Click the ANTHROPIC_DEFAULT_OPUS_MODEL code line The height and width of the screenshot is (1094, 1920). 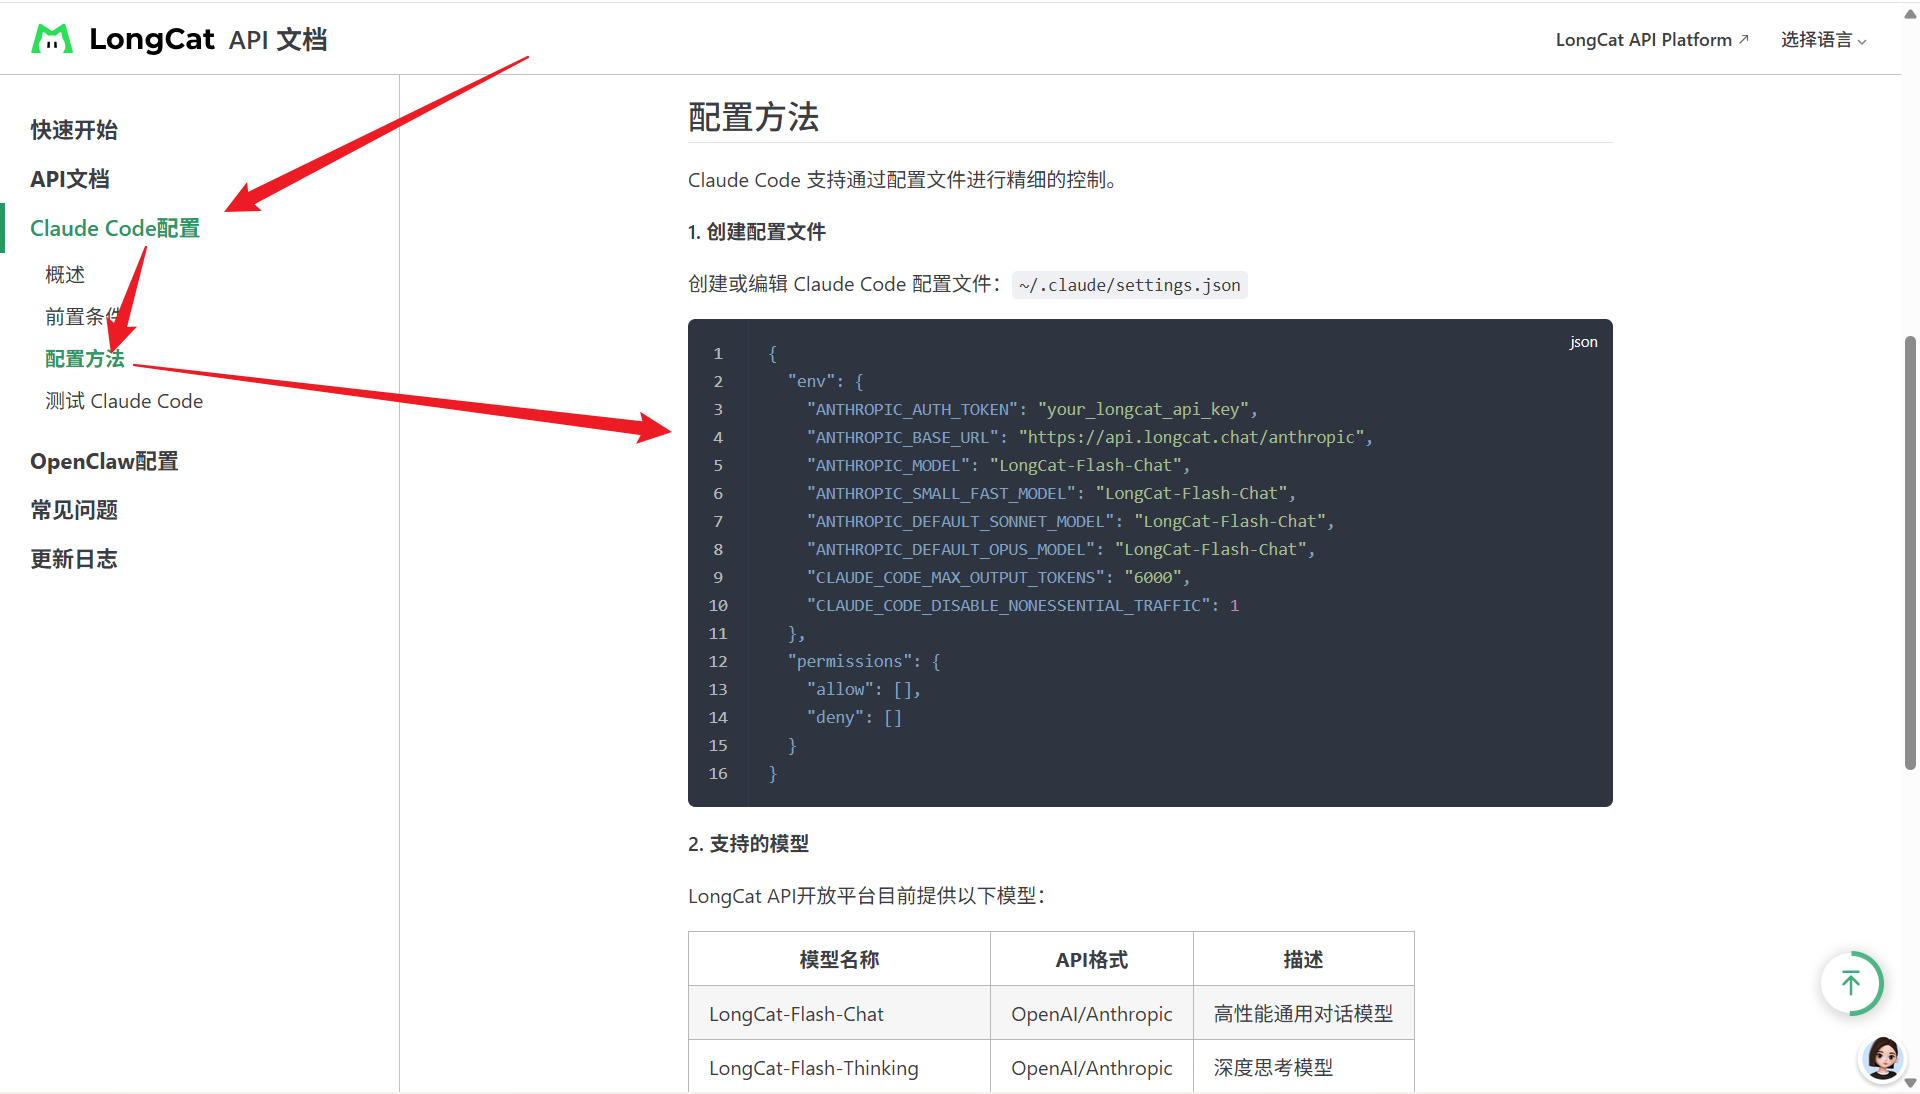(1061, 549)
